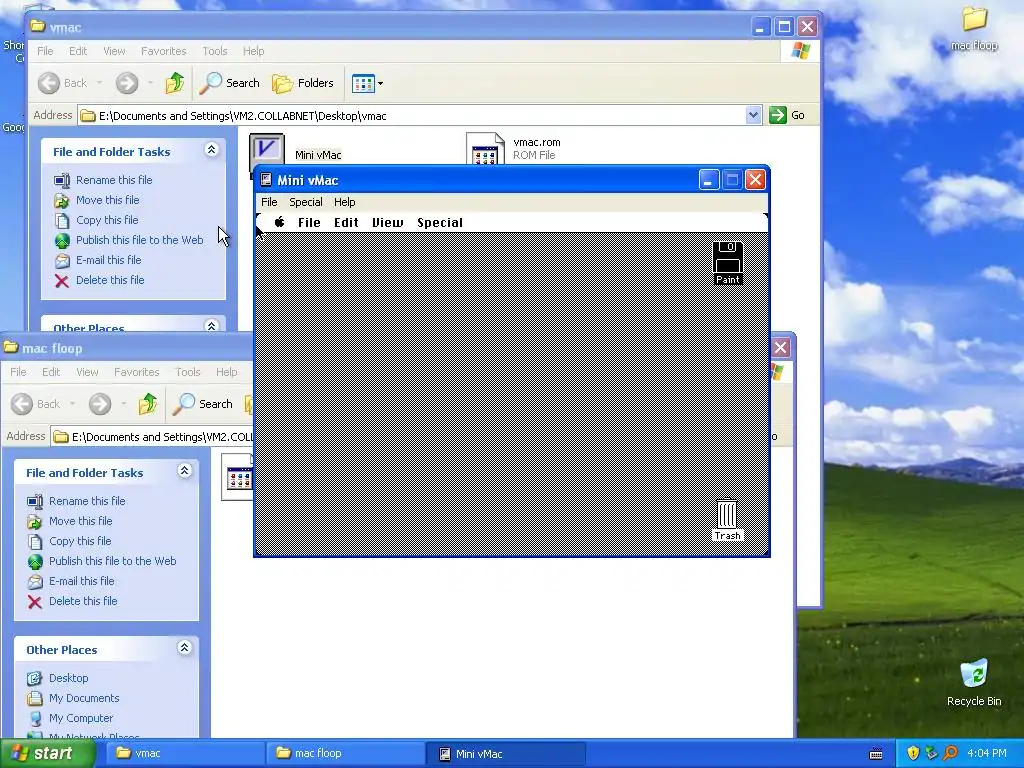Screen dimensions: 1024x768
Task: Collapse Other Places panel in vmac window
Action: (211, 325)
